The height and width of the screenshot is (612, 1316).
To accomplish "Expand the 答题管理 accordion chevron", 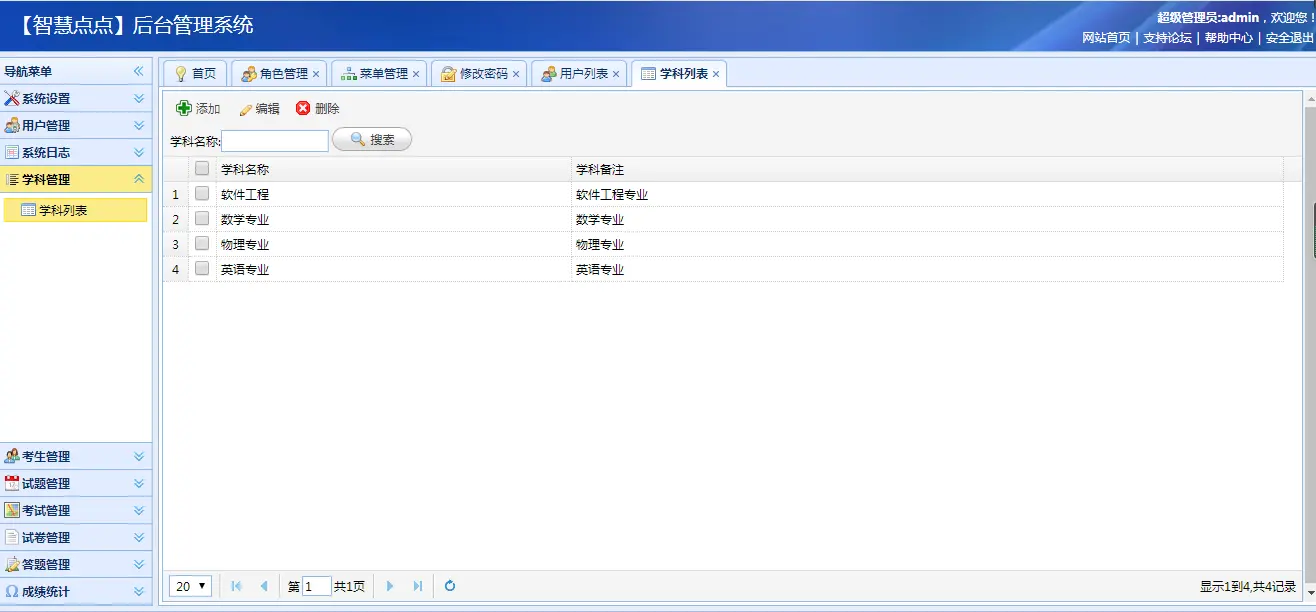I will (139, 565).
